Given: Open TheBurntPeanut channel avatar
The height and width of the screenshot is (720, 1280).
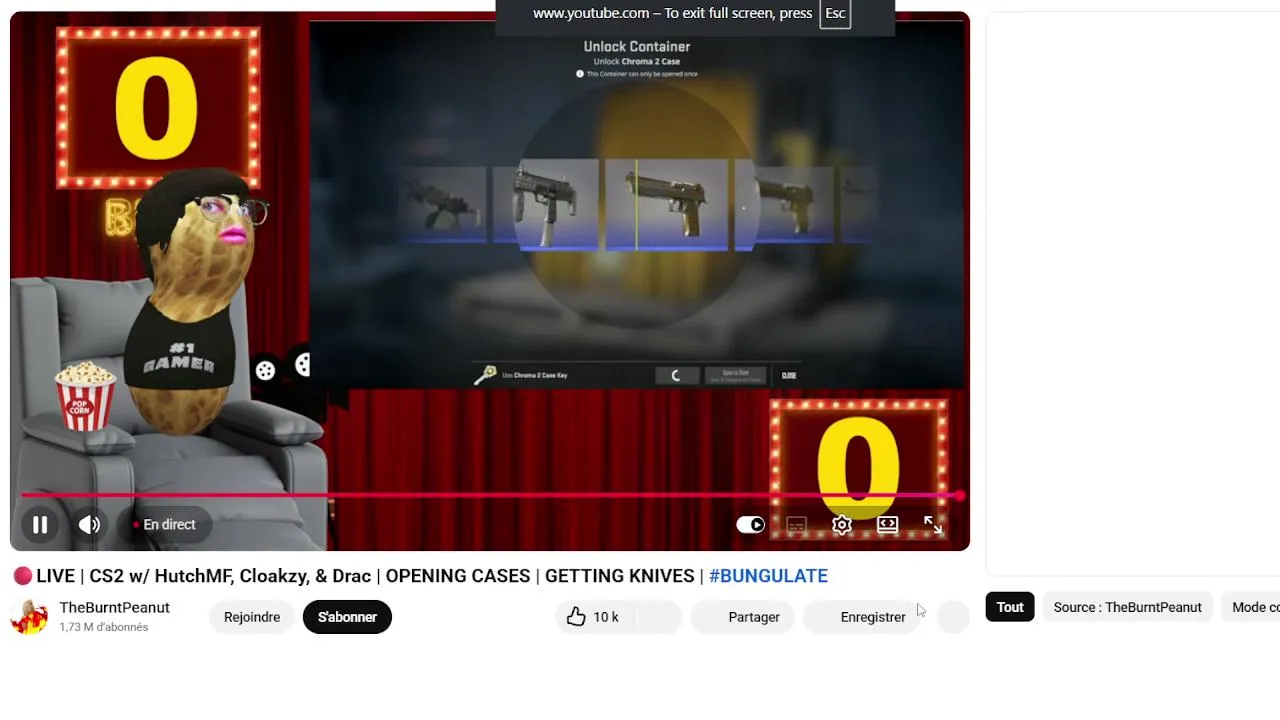Looking at the screenshot, I should tap(29, 617).
